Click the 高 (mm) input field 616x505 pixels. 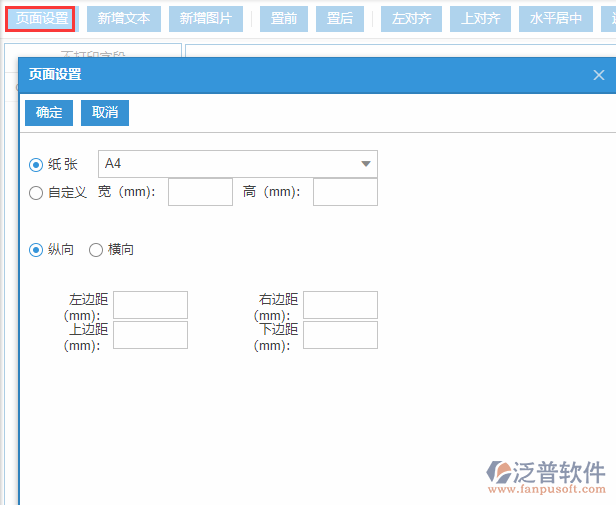click(x=345, y=192)
